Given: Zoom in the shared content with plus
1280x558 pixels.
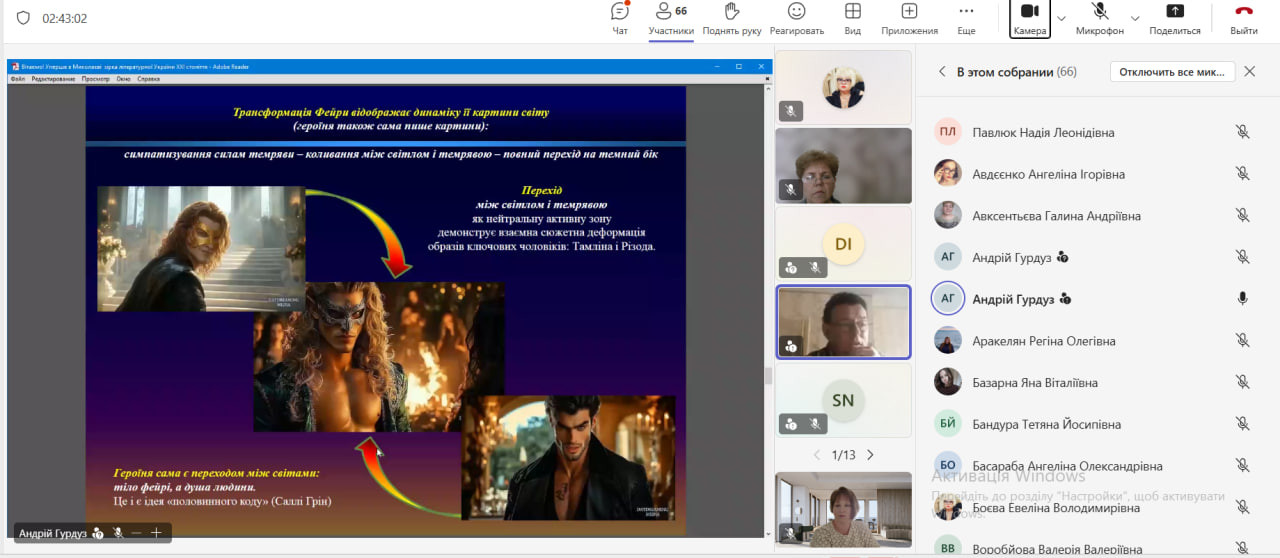Looking at the screenshot, I should (156, 533).
